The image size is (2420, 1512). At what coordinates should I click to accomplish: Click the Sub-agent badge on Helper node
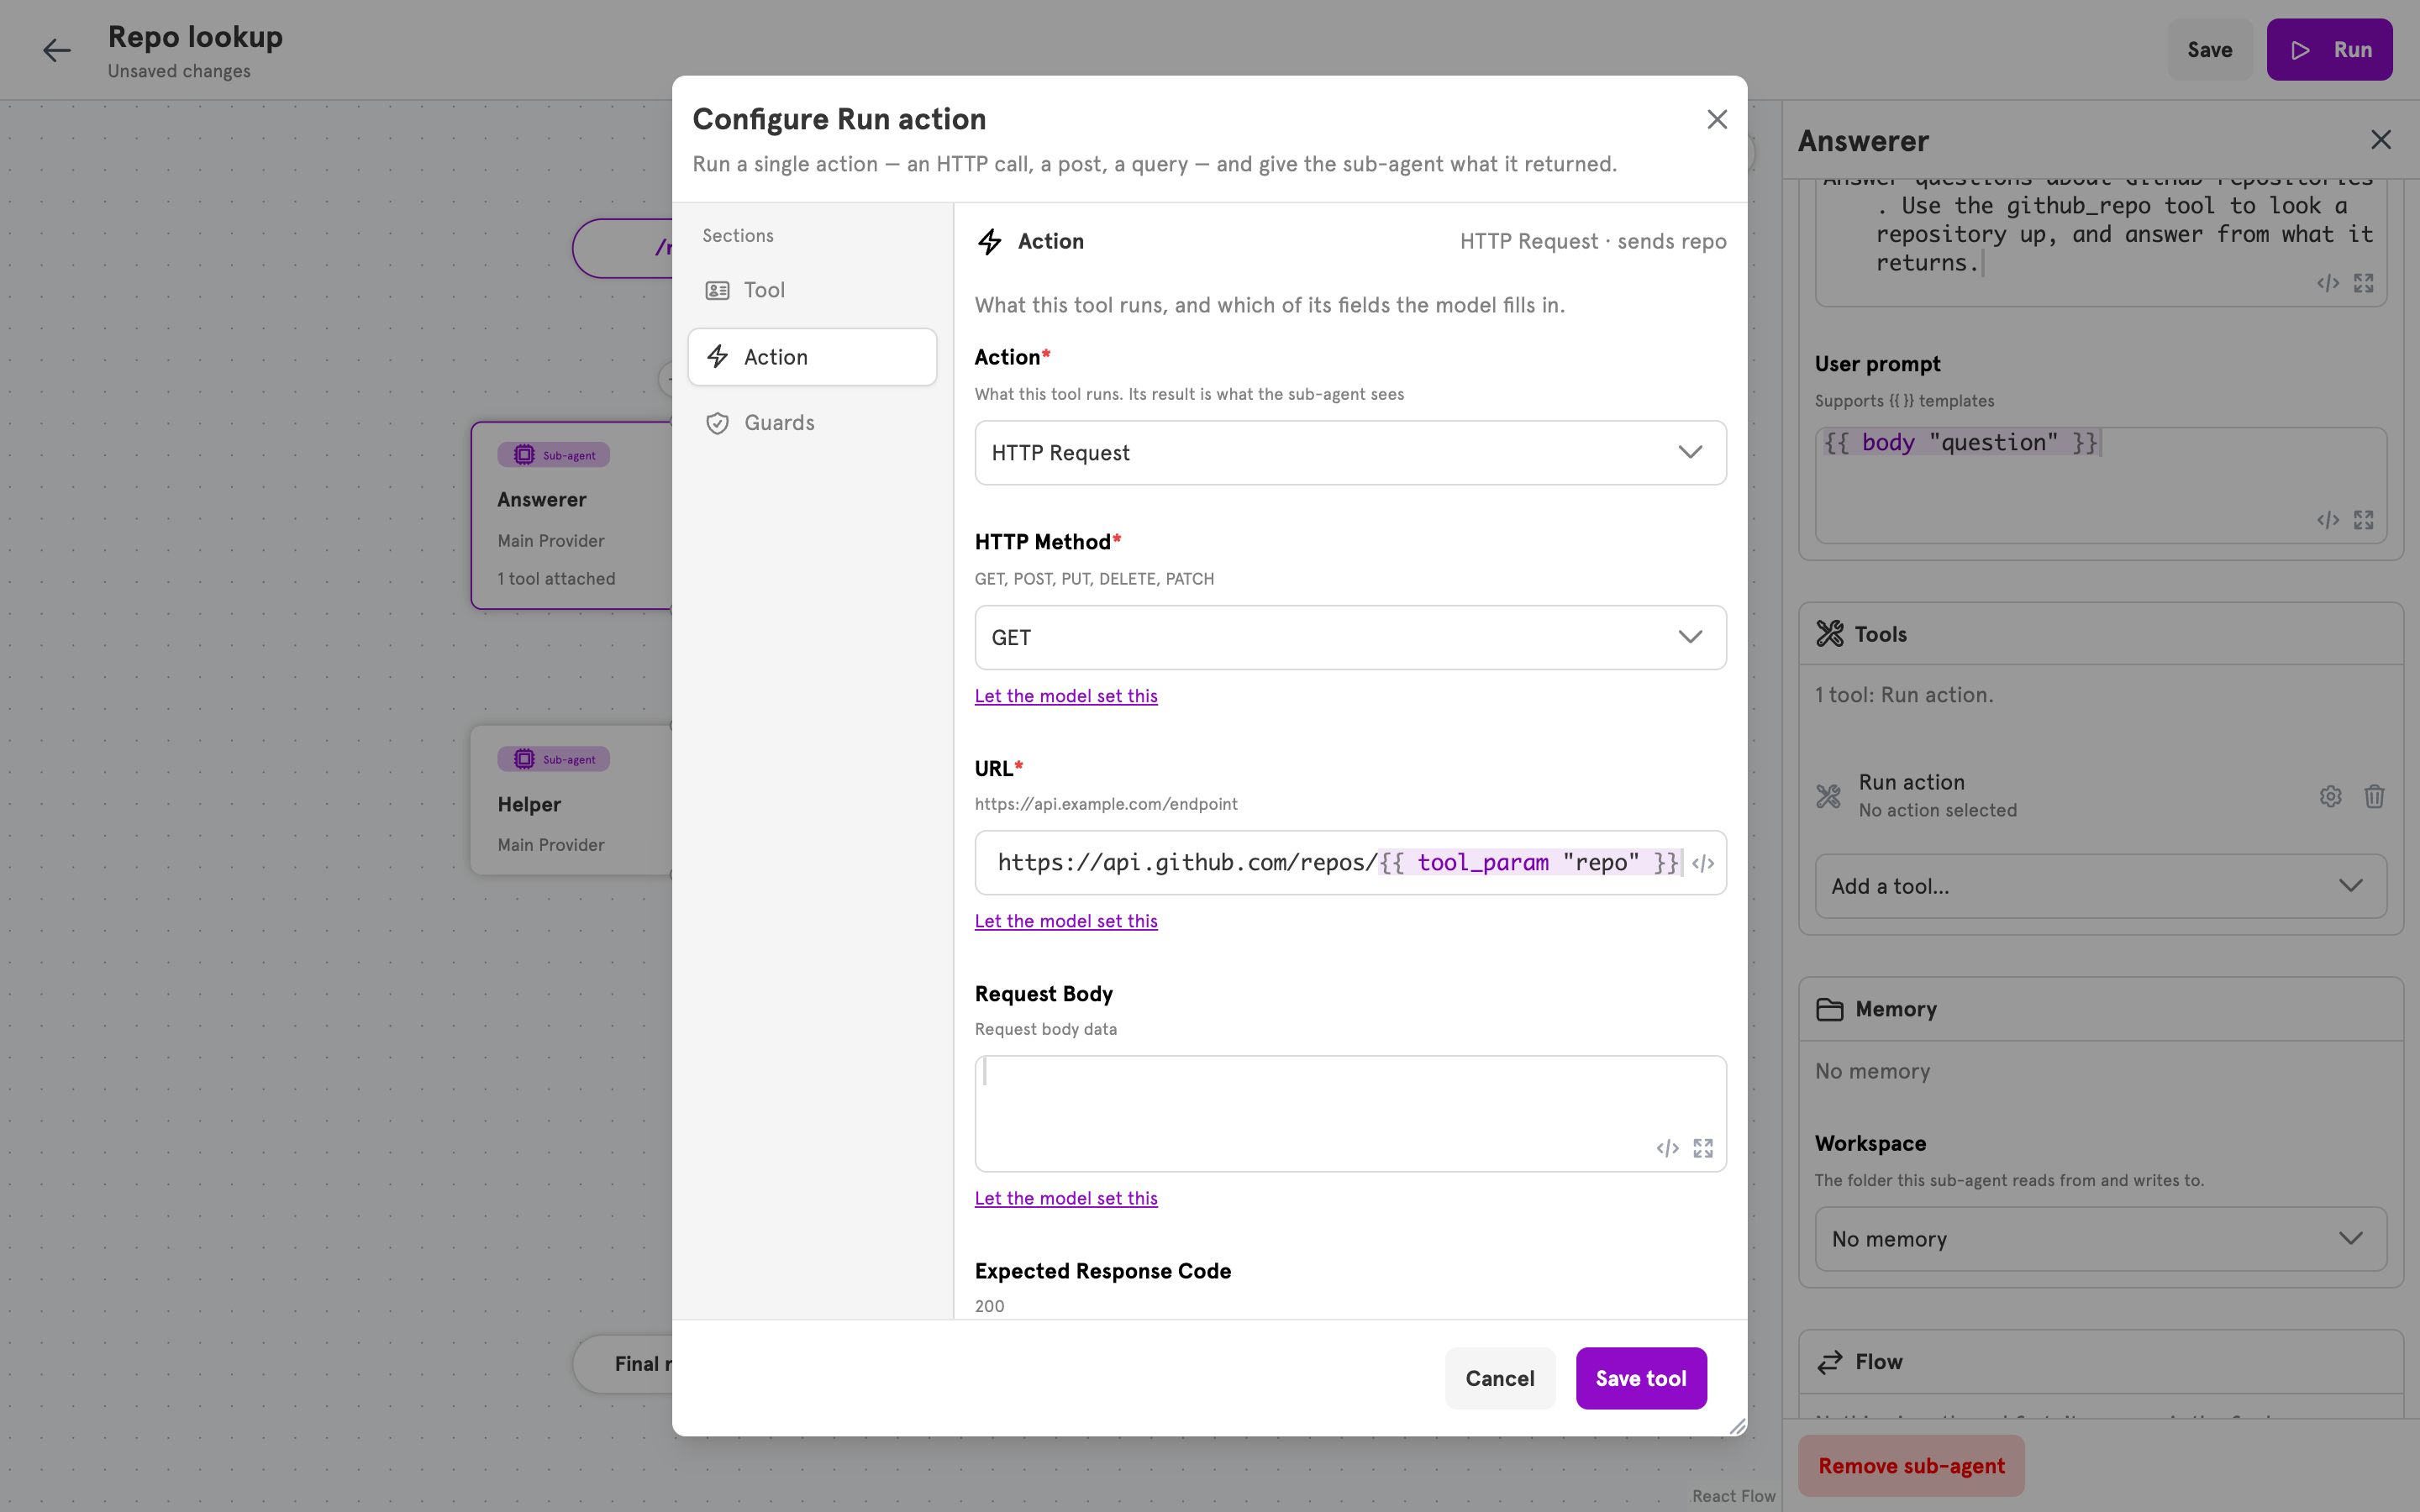point(553,759)
